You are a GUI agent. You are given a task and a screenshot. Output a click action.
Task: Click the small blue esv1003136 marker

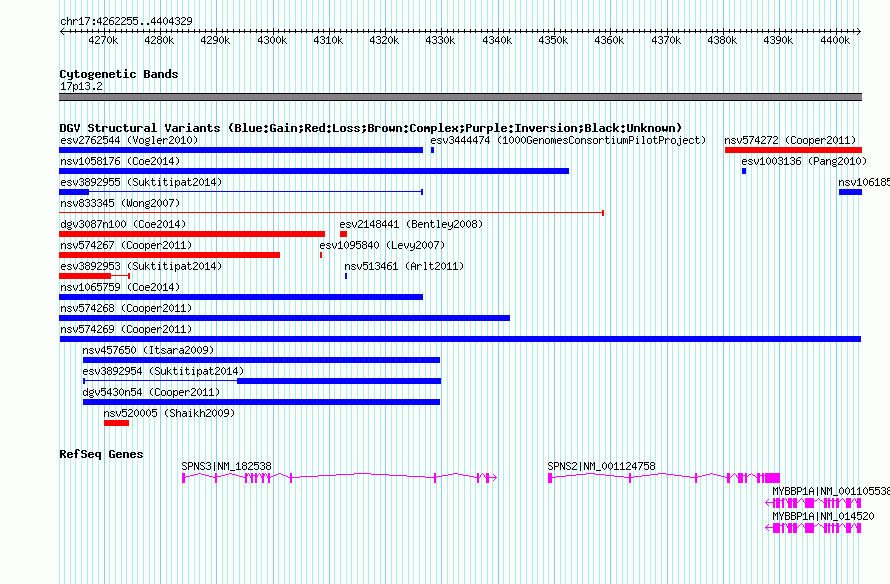click(x=744, y=171)
